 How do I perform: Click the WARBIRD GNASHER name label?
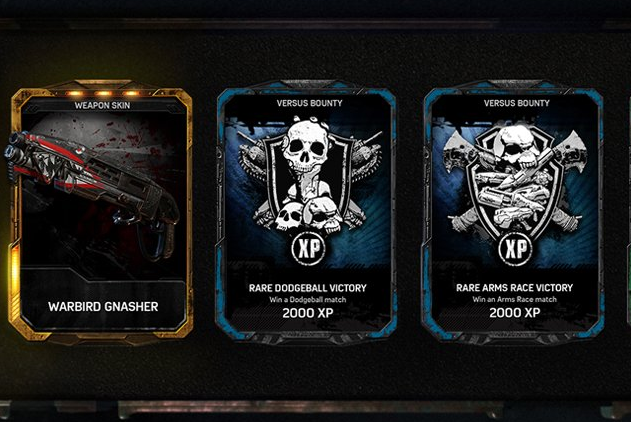pyautogui.click(x=103, y=307)
